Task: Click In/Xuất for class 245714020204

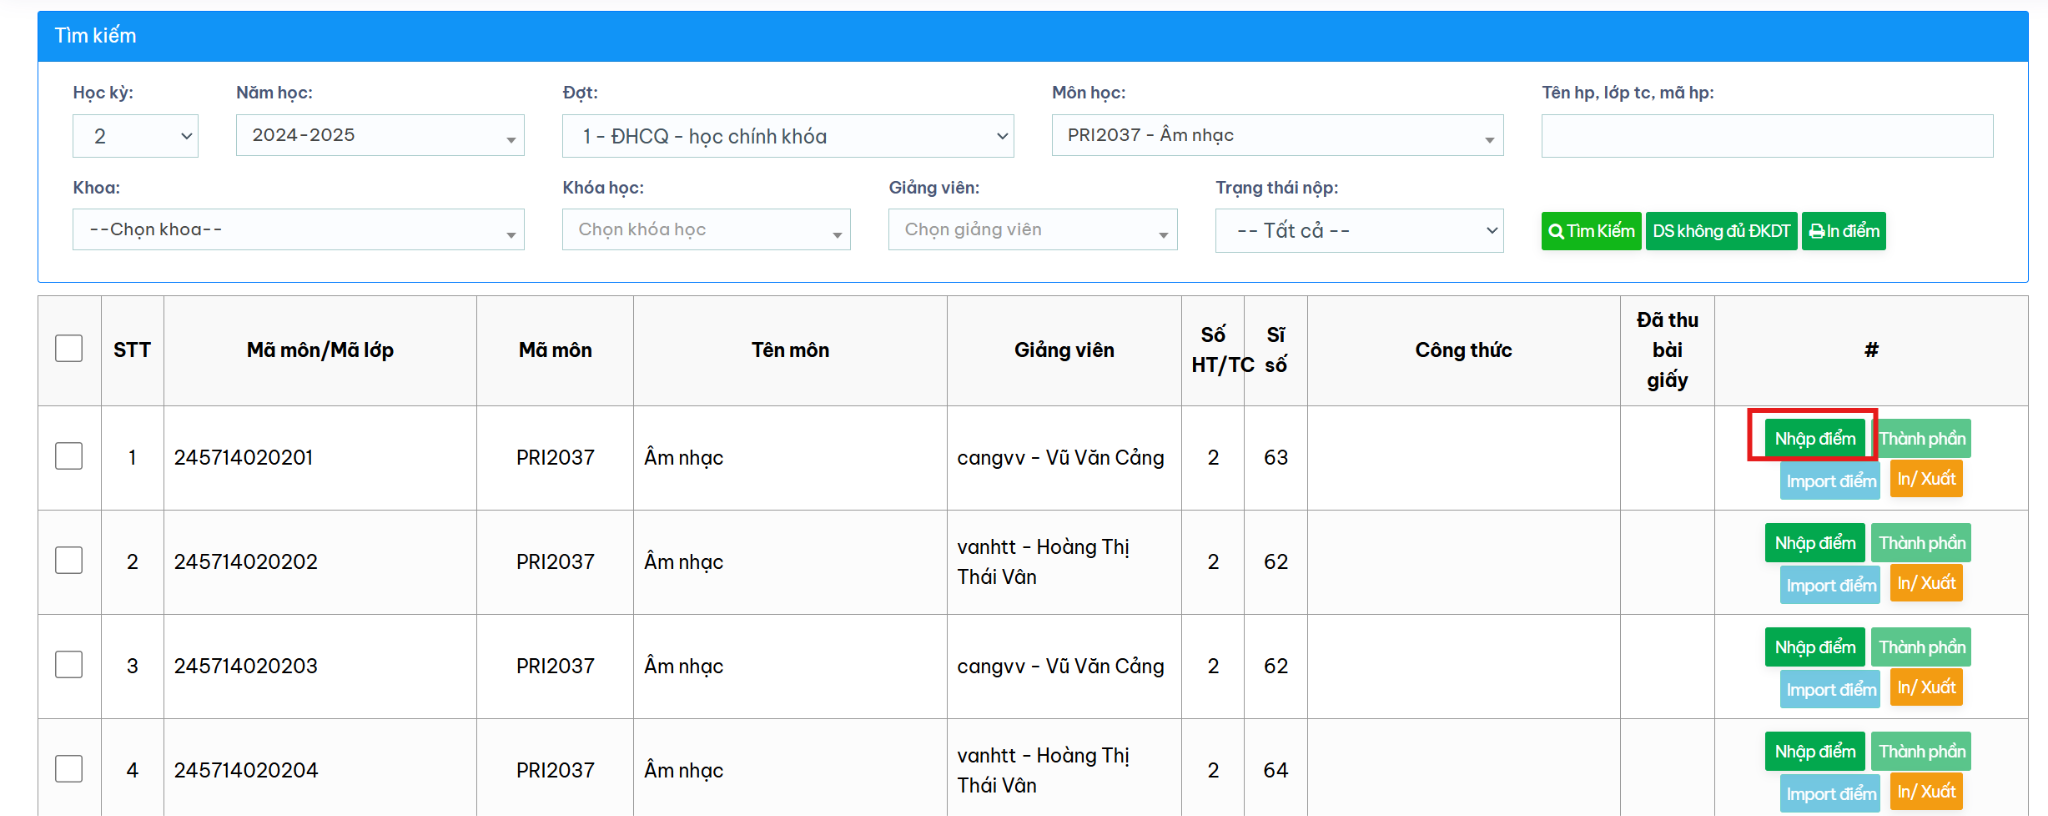Action: [x=1926, y=791]
